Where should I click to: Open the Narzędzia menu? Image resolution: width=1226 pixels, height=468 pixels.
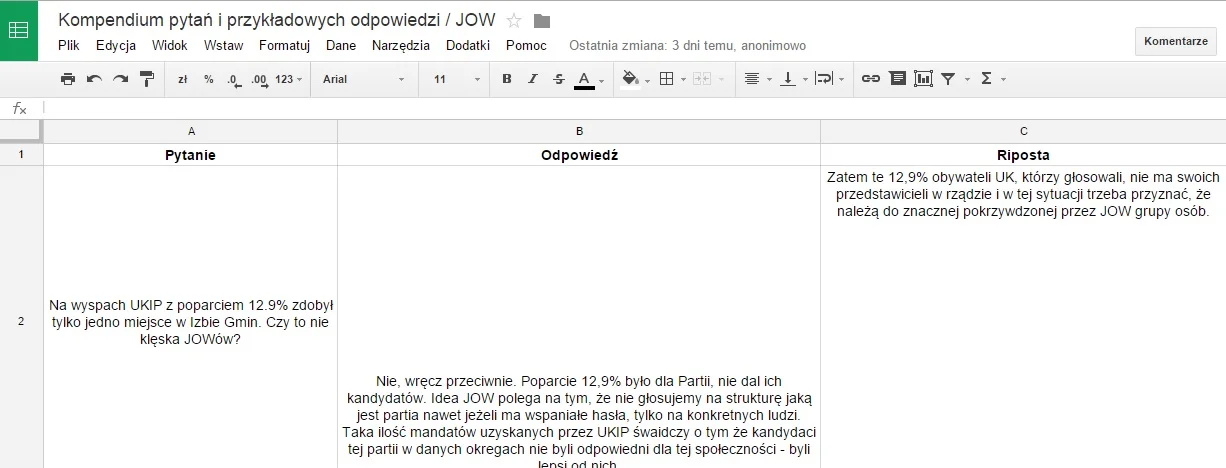pyautogui.click(x=401, y=46)
